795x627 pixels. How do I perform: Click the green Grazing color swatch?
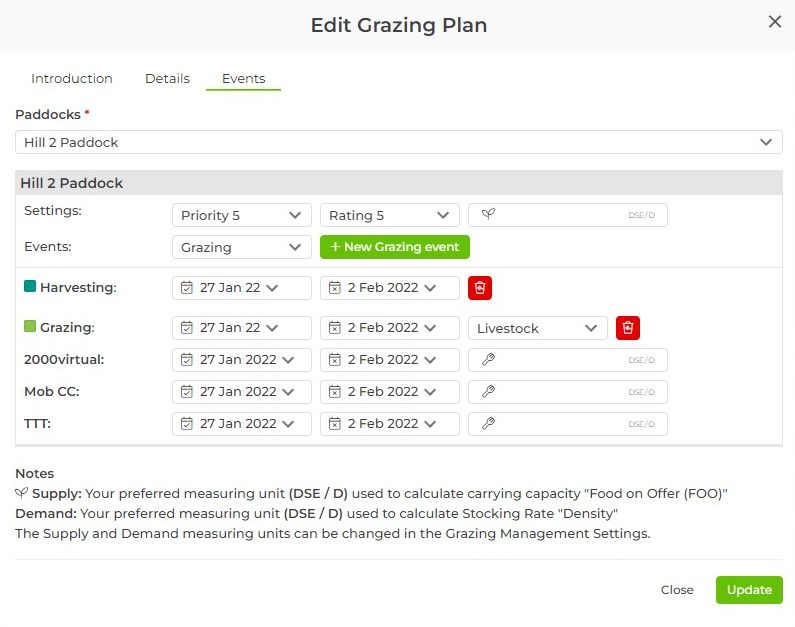click(30, 327)
